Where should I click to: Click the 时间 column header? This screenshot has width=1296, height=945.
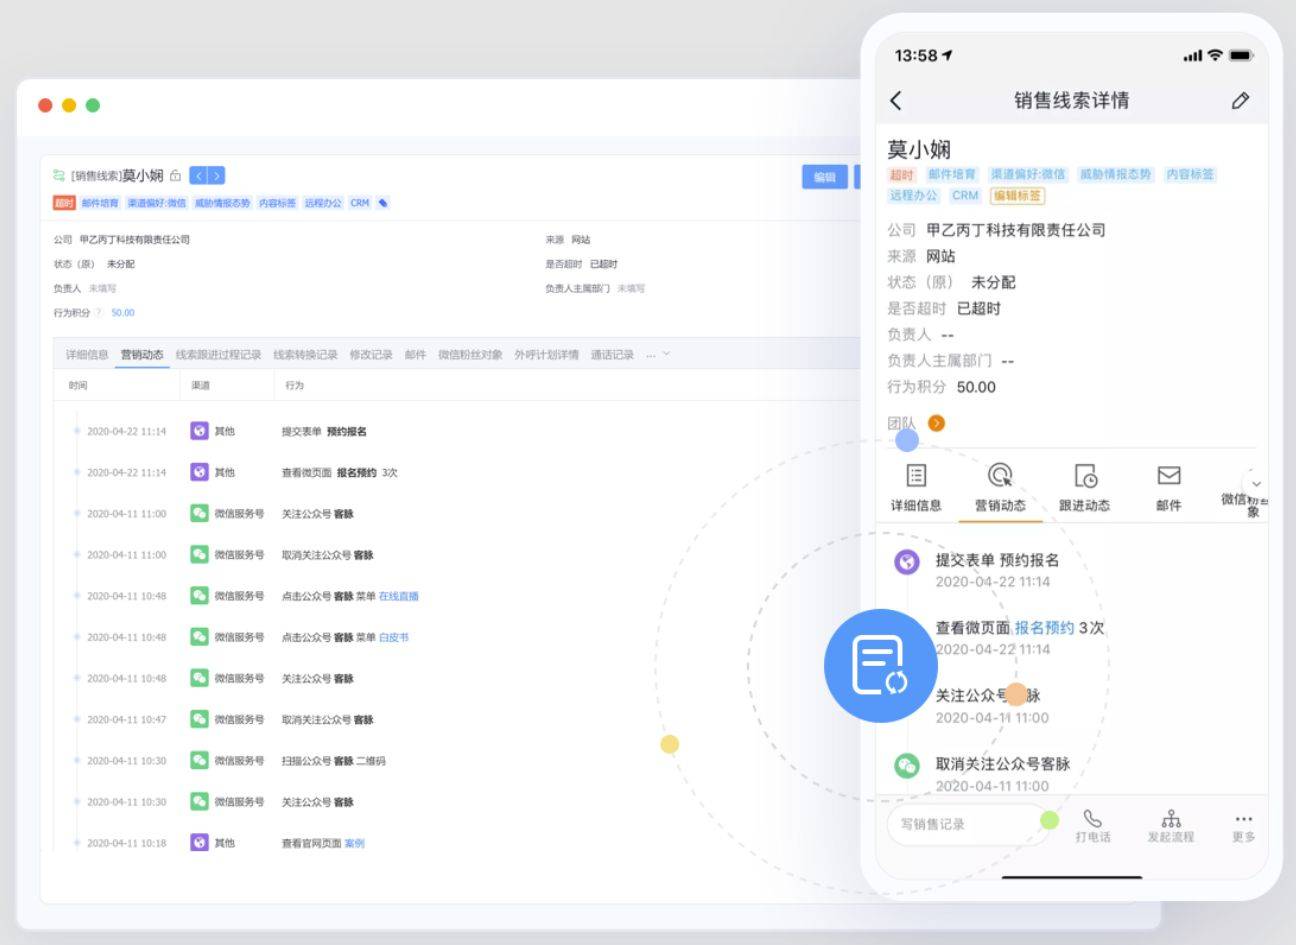[x=78, y=385]
